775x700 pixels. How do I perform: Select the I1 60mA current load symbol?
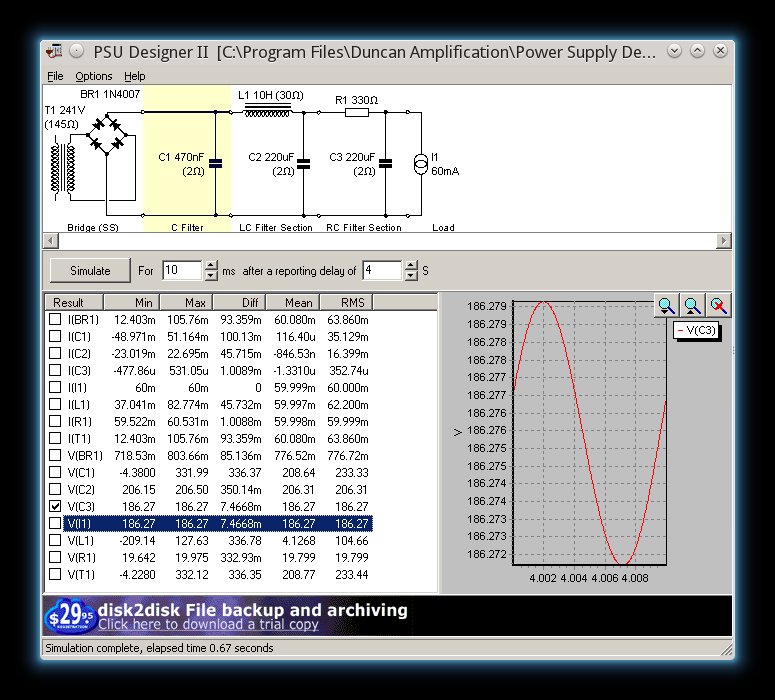click(x=421, y=164)
